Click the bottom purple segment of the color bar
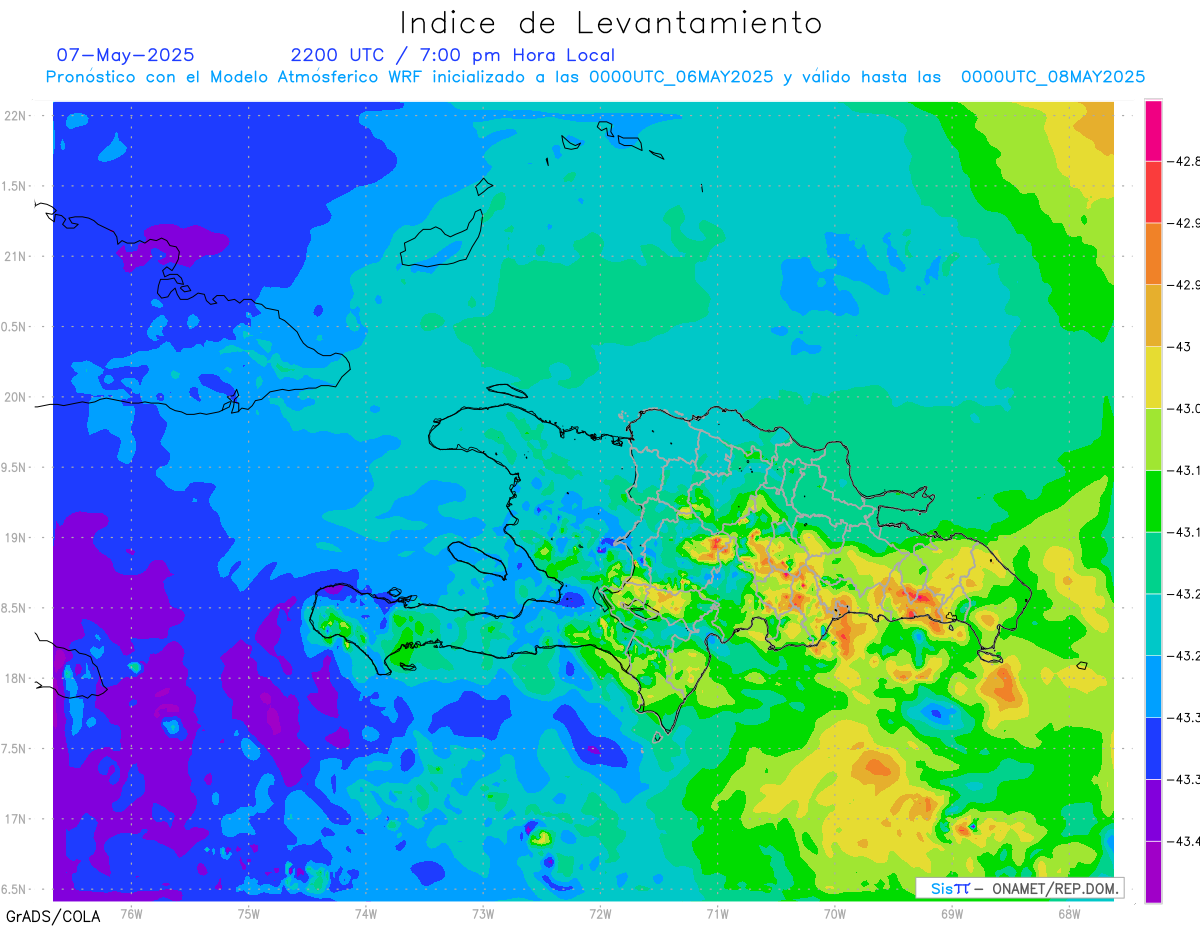This screenshot has width=1200, height=927. point(1153,872)
